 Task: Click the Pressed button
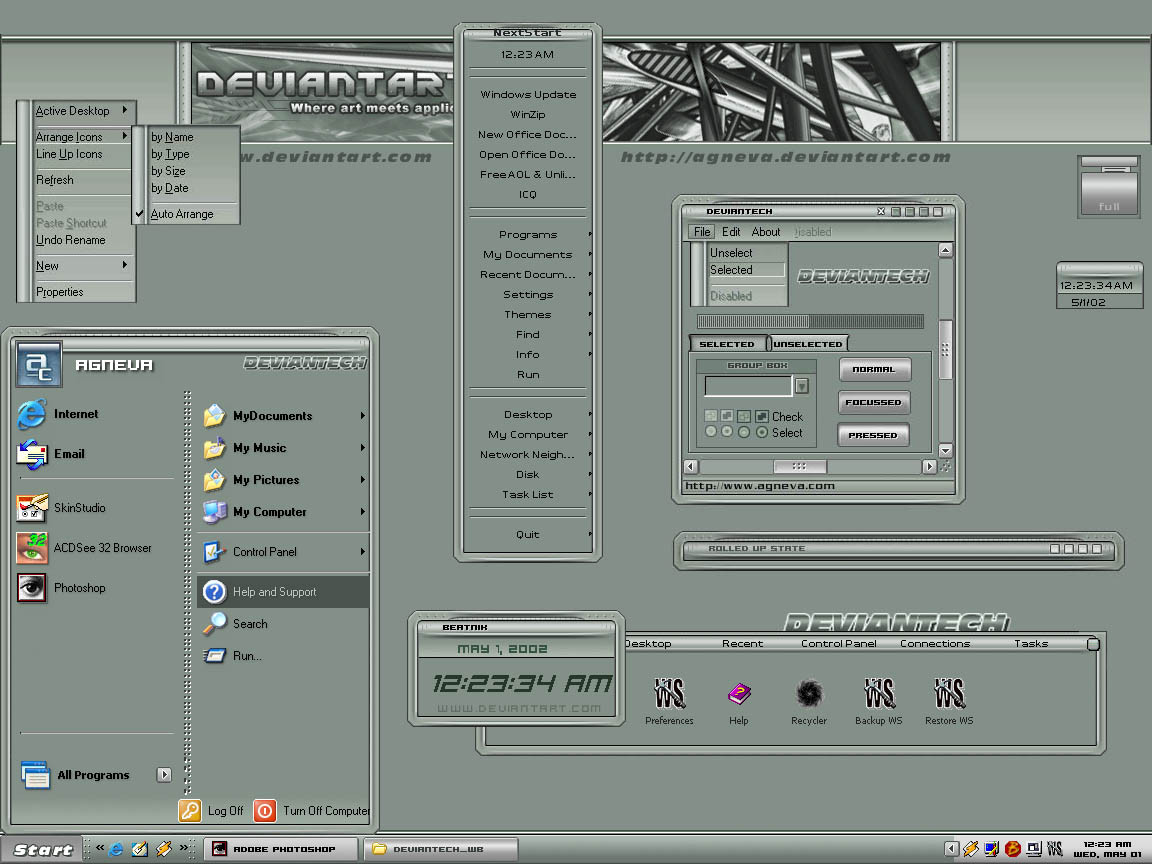874,435
